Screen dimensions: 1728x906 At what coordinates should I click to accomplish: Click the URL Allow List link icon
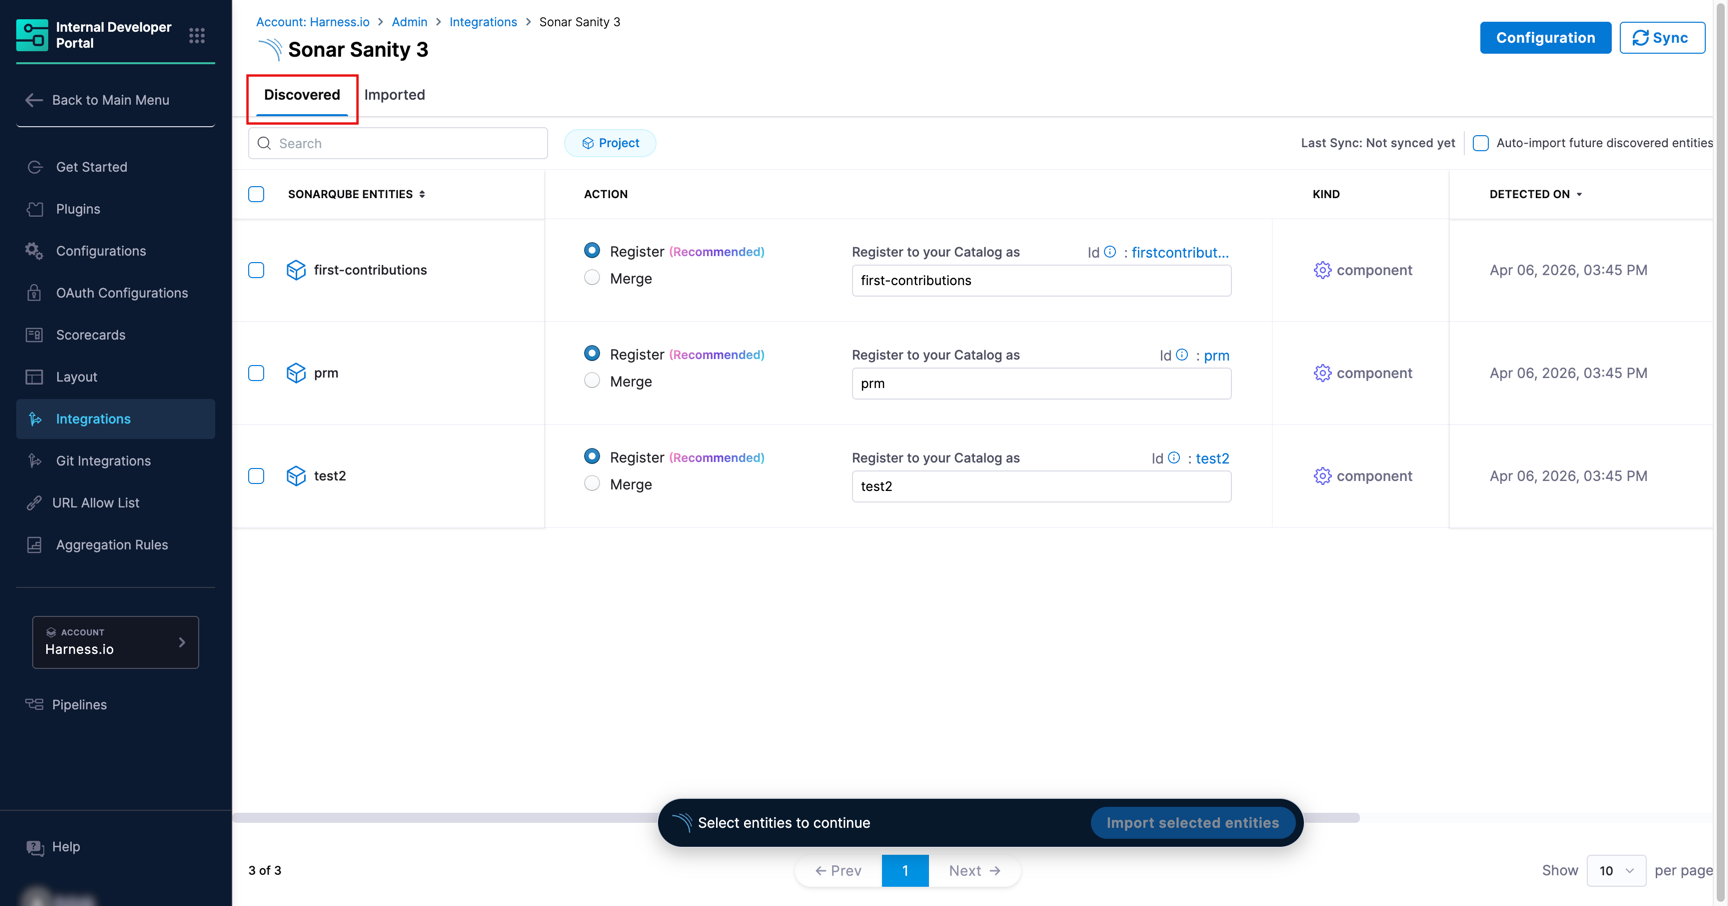point(35,503)
